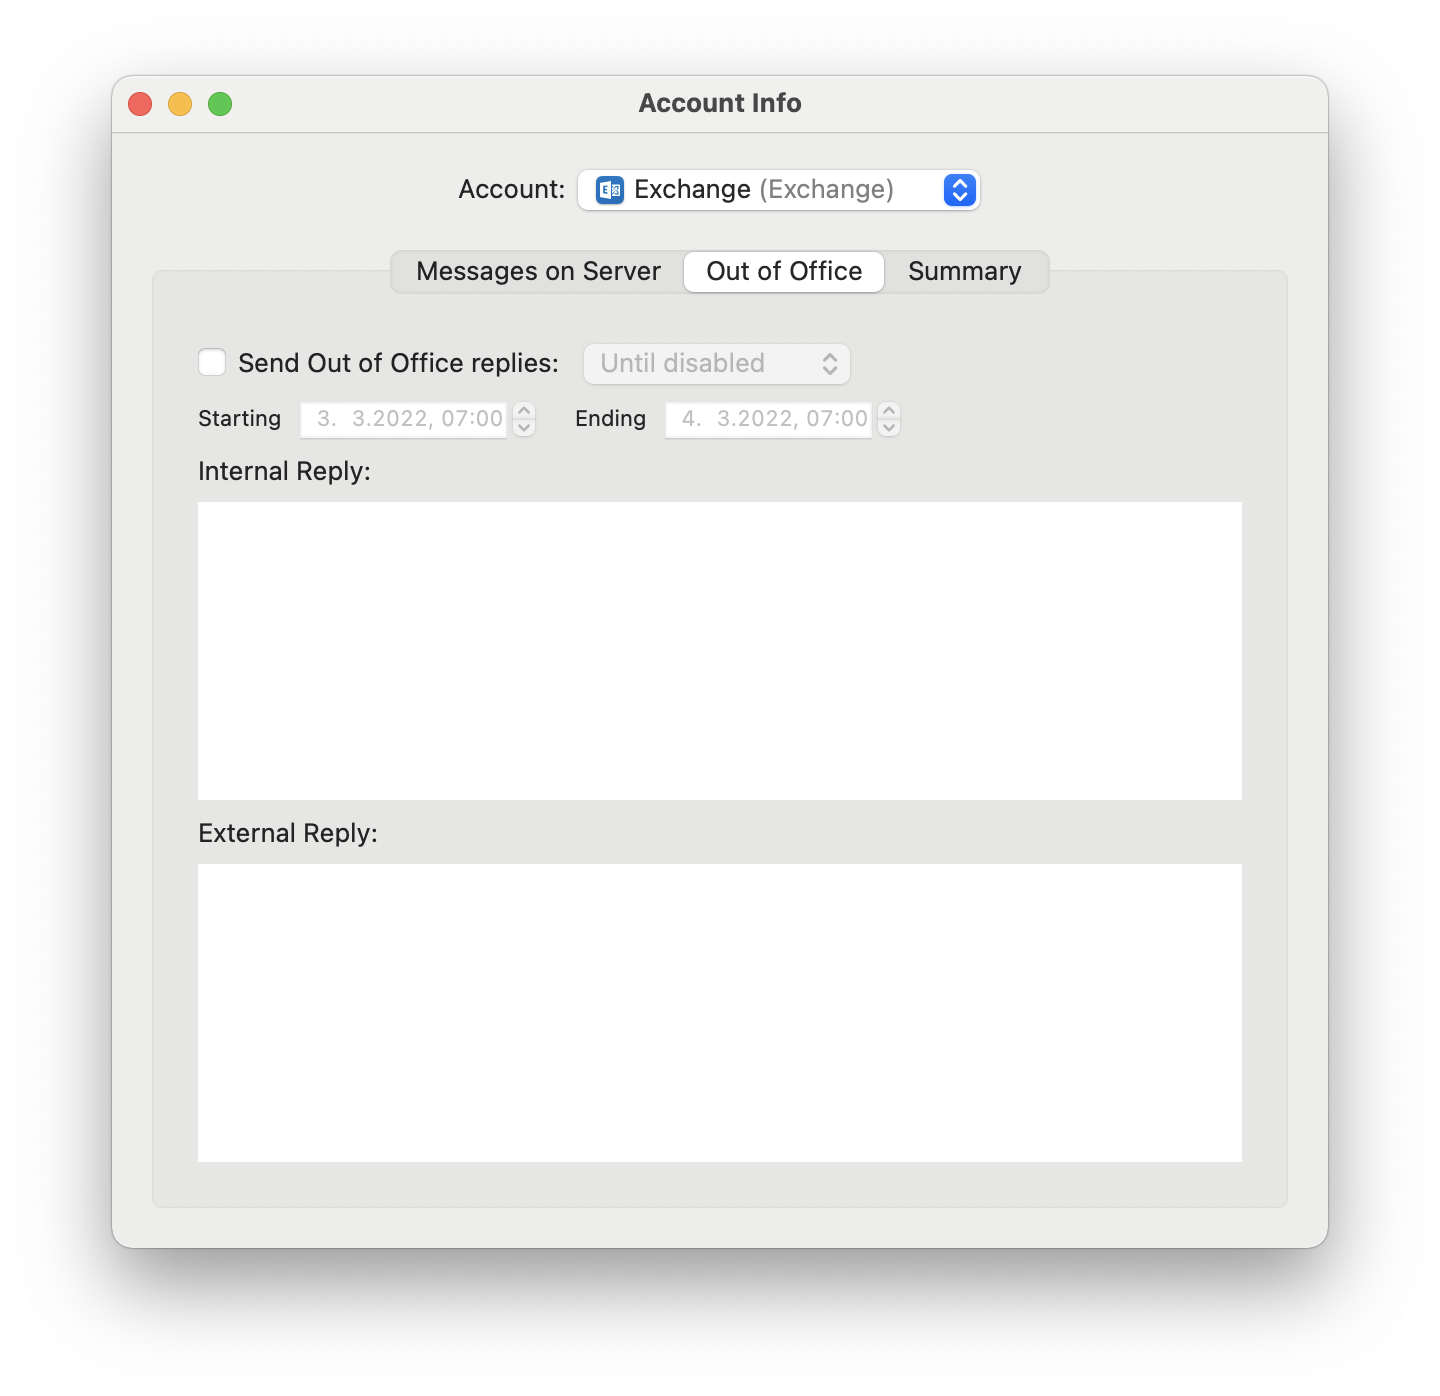Switch to the Messages on Server tab
Image resolution: width=1440 pixels, height=1396 pixels.
click(x=538, y=272)
